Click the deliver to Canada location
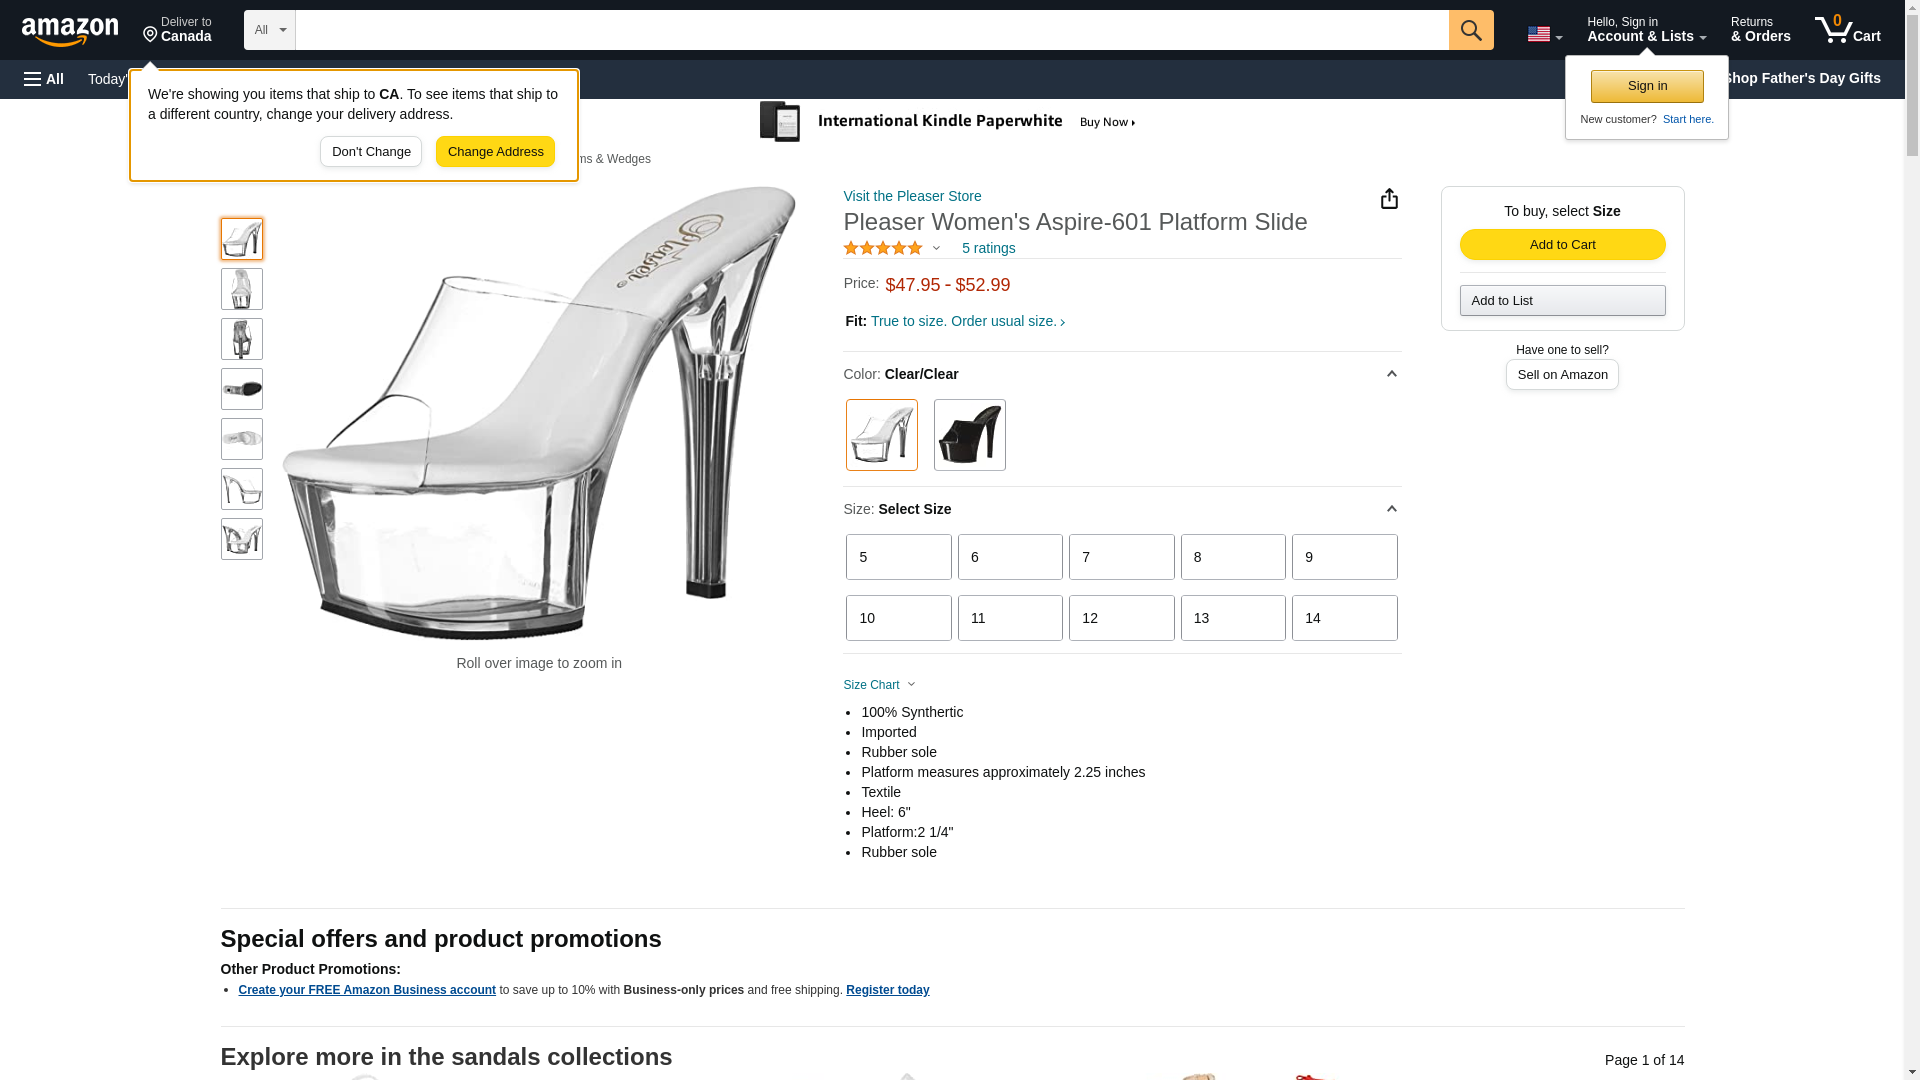Screen dimensions: 1920x1080 click(x=177, y=30)
